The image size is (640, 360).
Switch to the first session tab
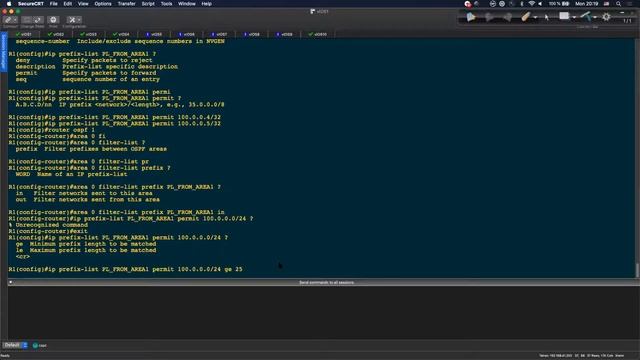coord(24,34)
